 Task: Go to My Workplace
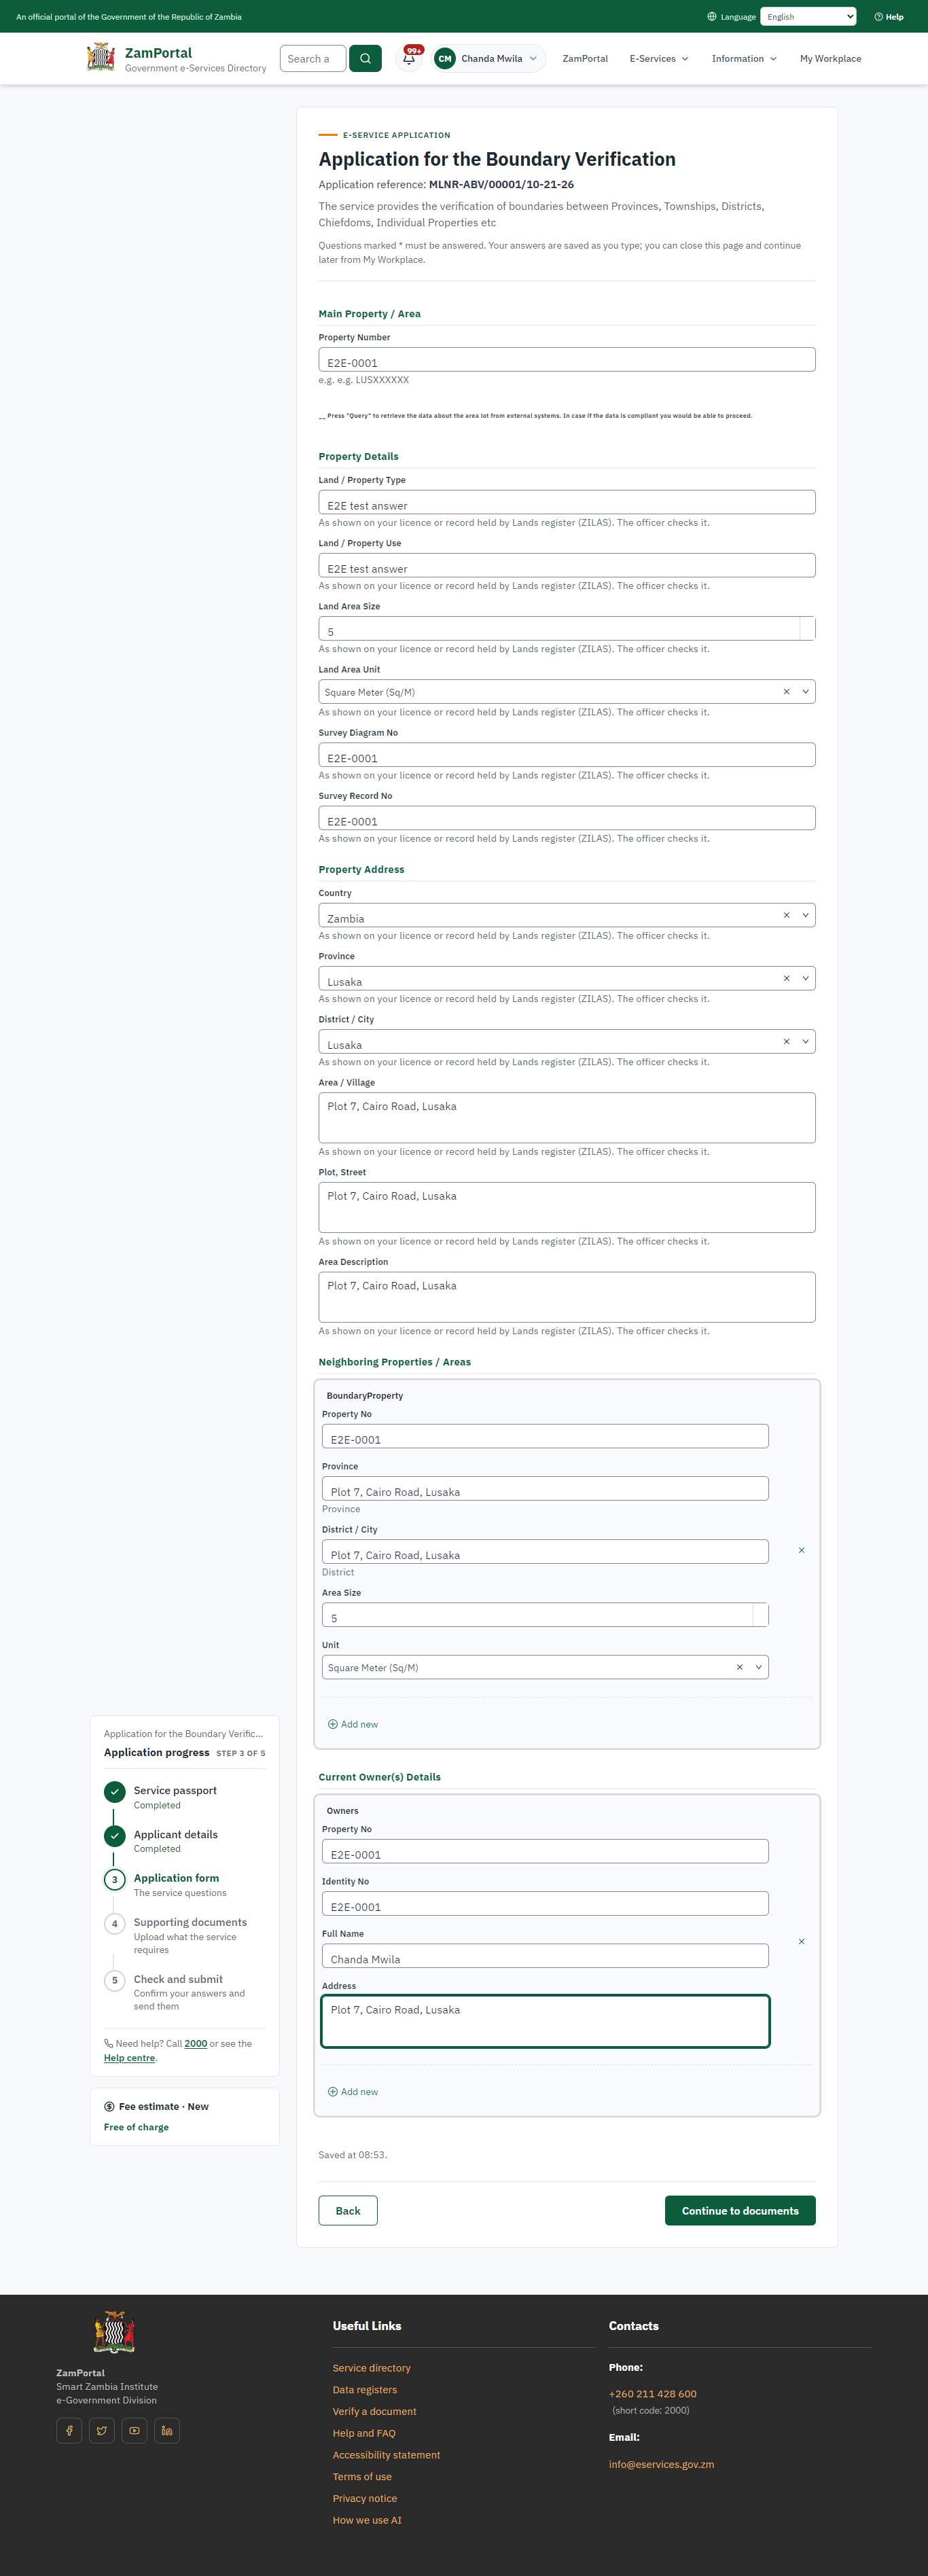coord(830,58)
